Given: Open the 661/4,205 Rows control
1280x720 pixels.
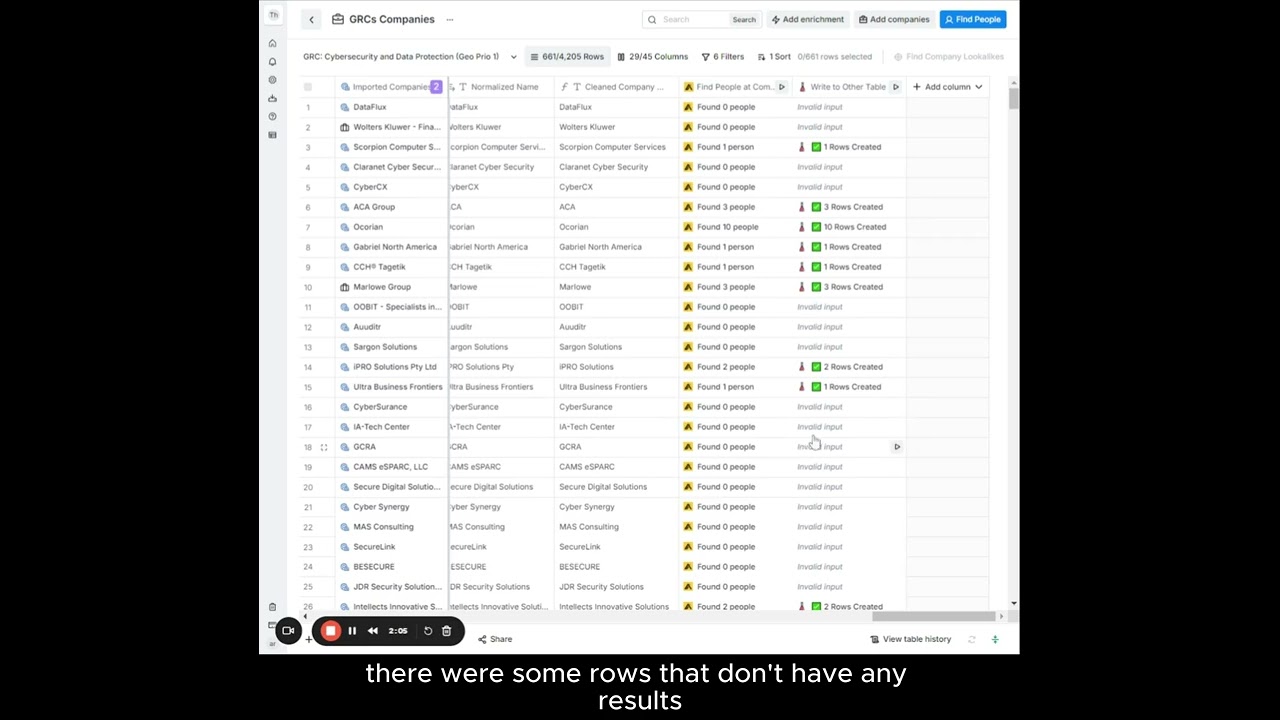Looking at the screenshot, I should tap(567, 57).
